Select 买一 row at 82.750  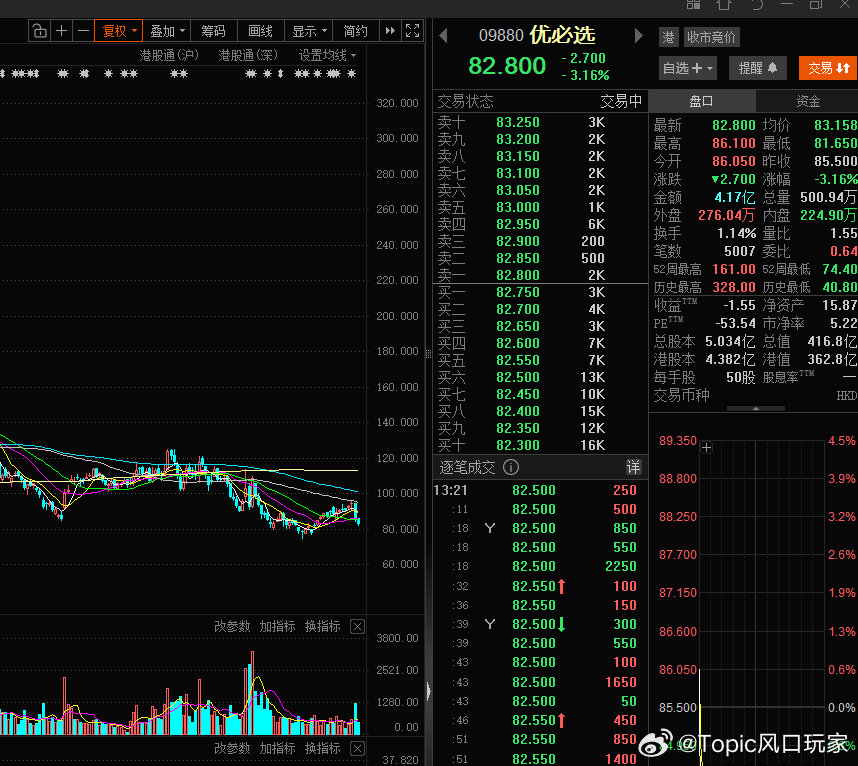pos(540,292)
